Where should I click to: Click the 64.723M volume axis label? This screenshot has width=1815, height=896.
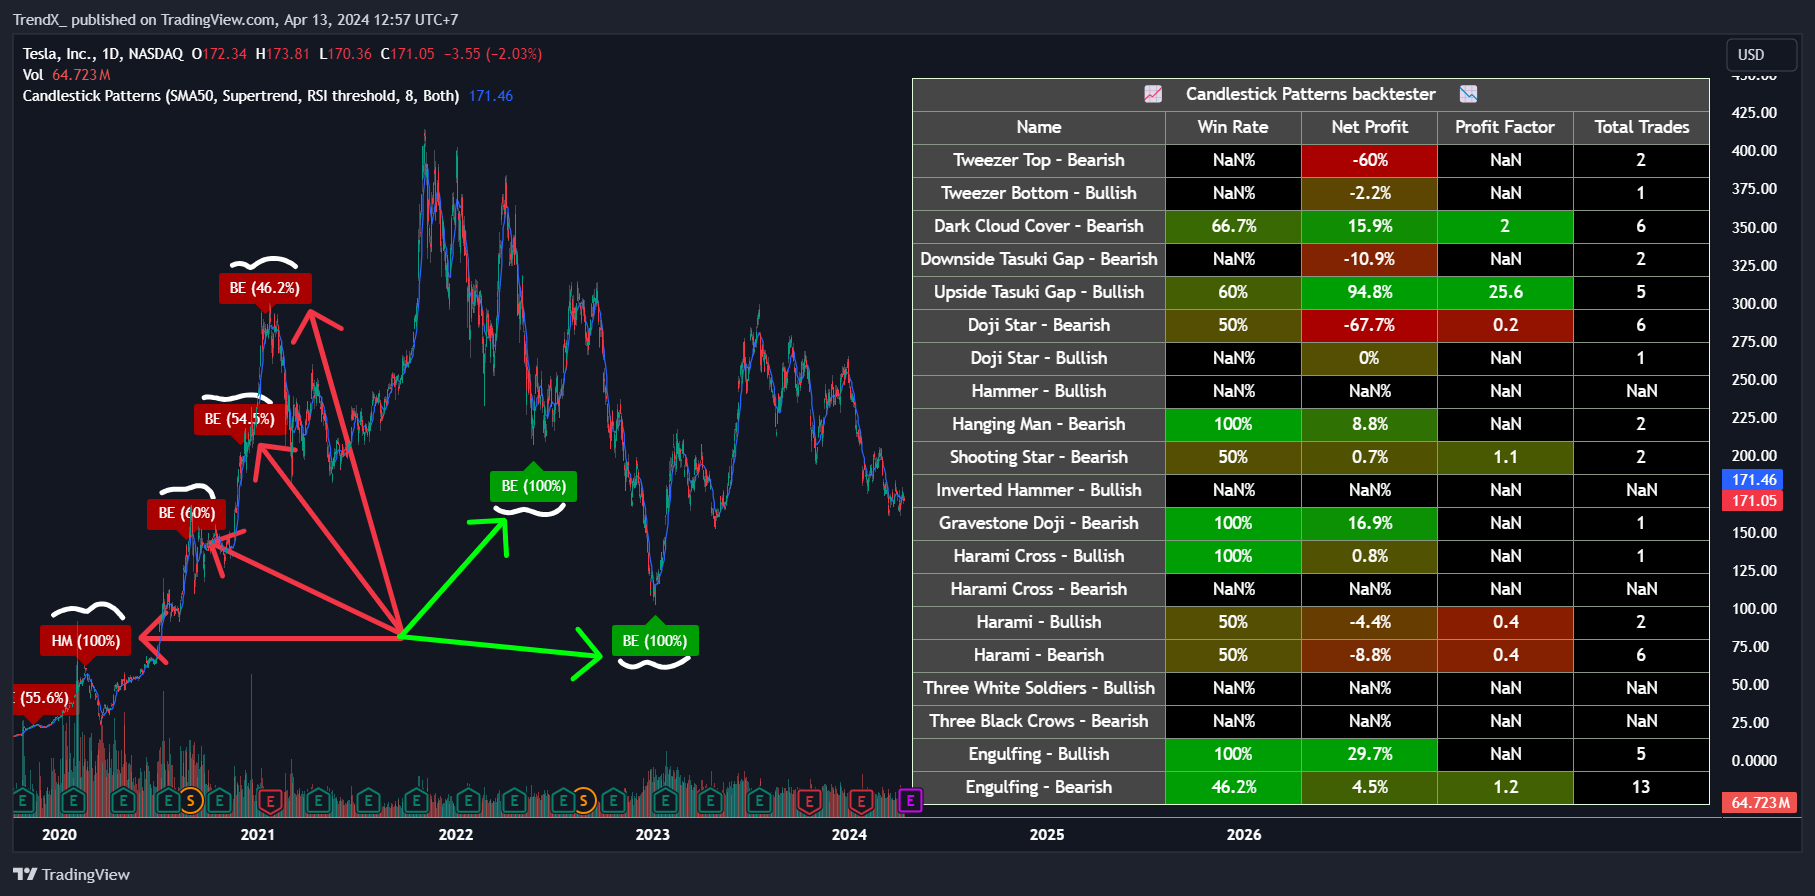click(1760, 803)
